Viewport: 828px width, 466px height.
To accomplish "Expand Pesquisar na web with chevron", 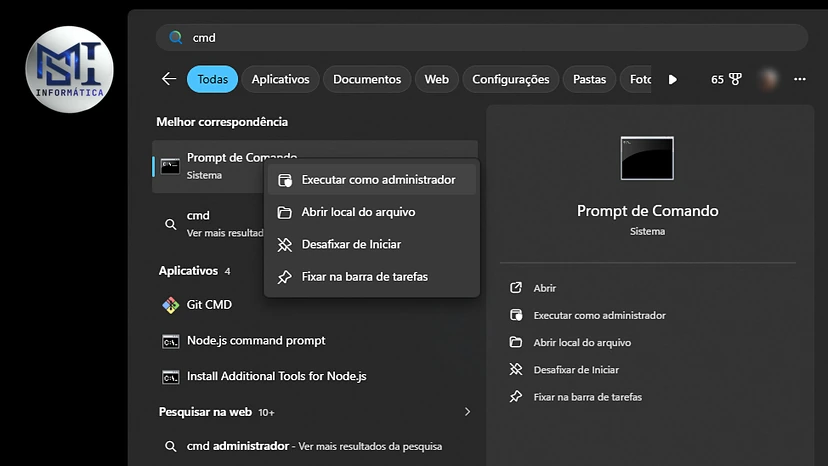I will tap(467, 412).
